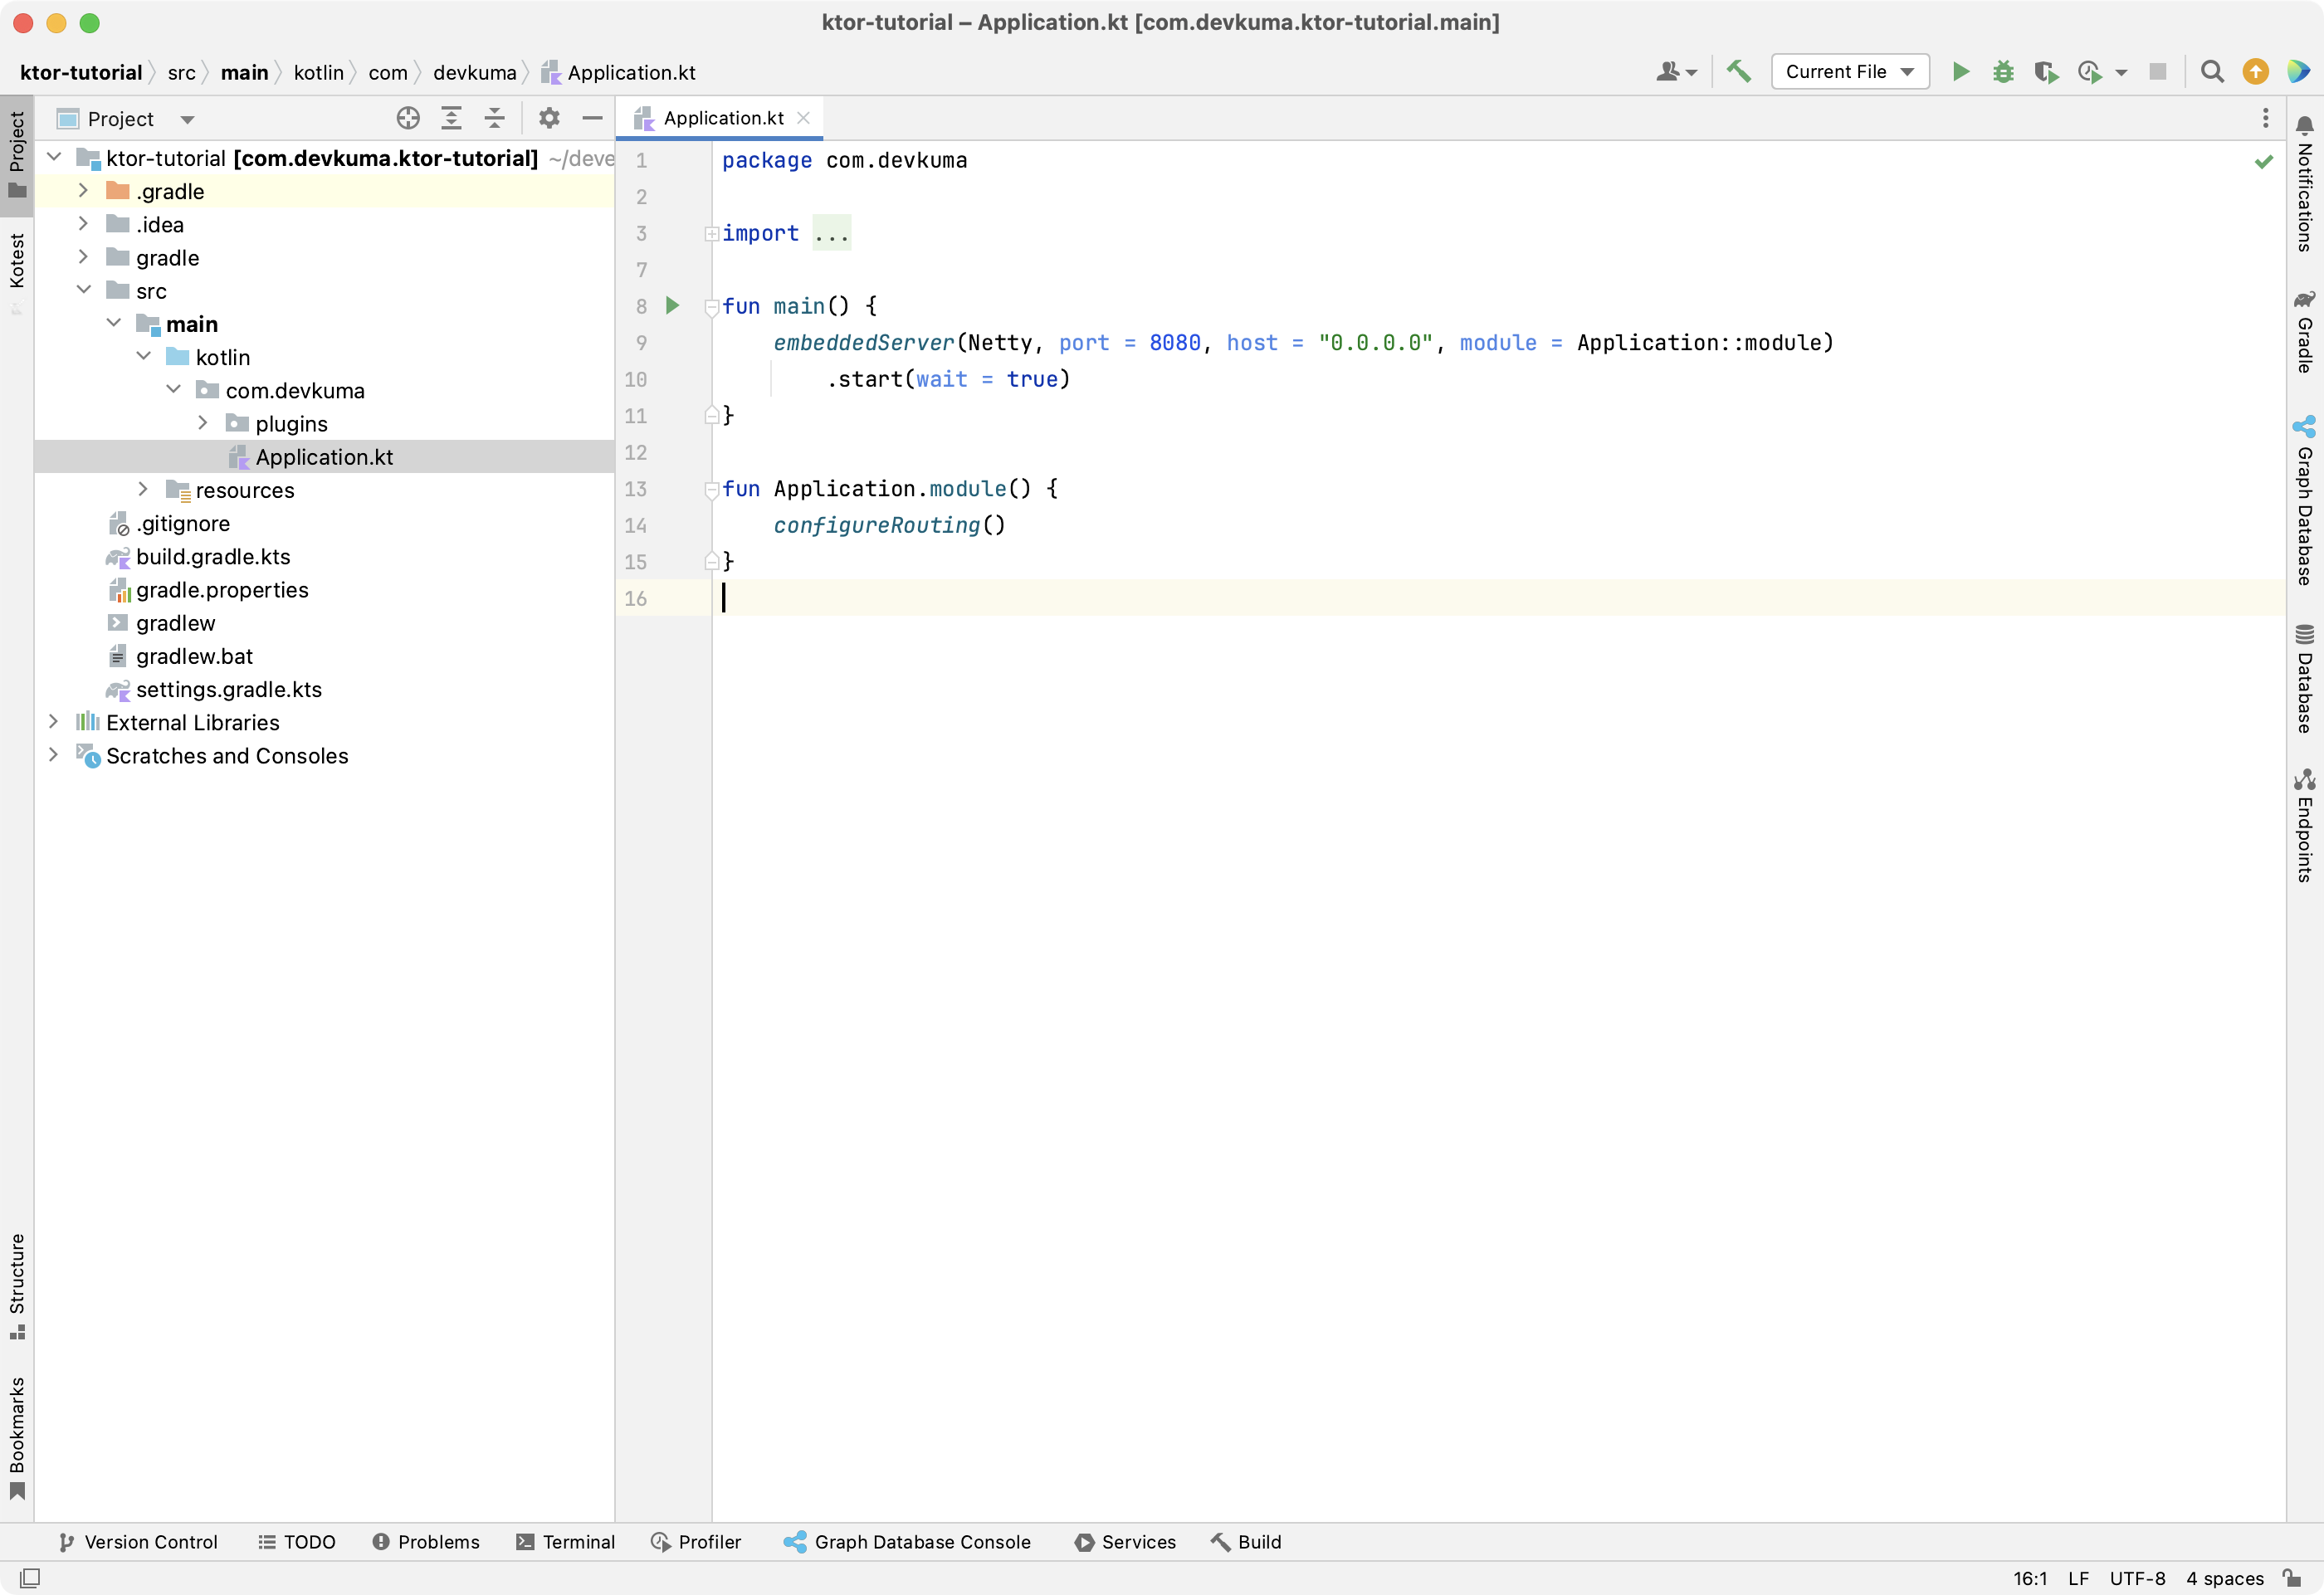Open profiler run options dropdown arrow
2324x1595 pixels.
tap(2121, 73)
